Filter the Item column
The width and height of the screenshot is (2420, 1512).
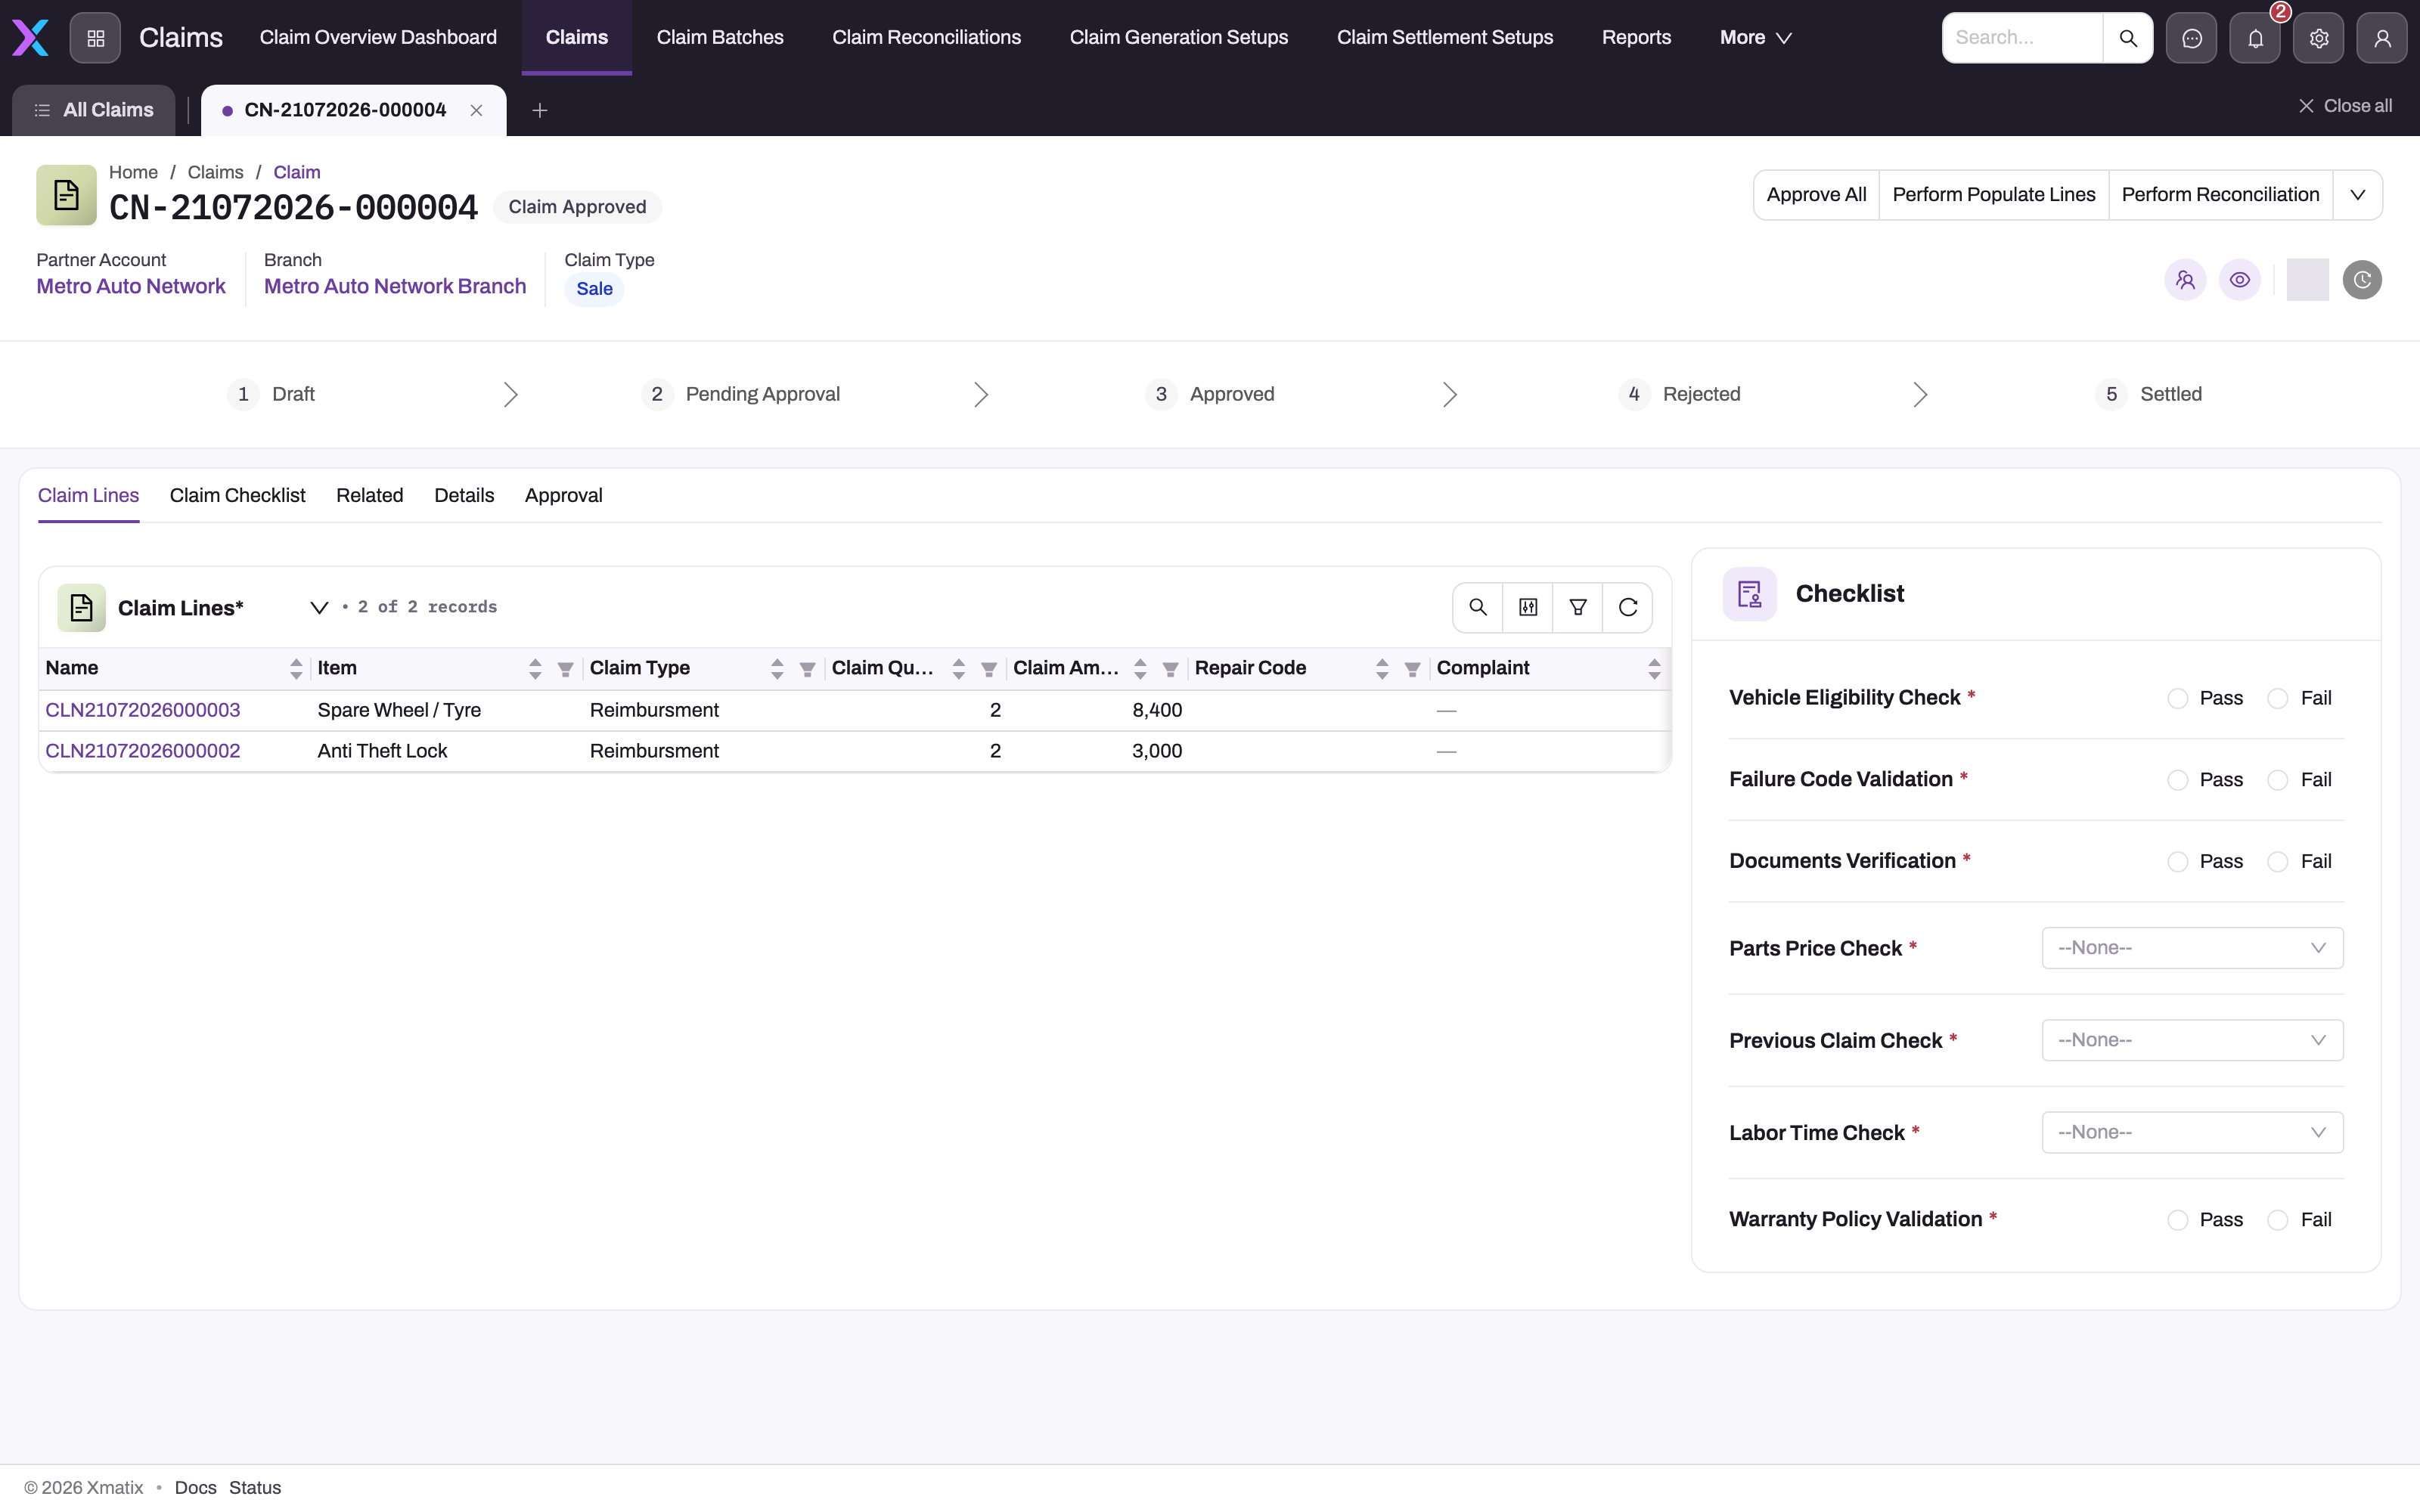(565, 669)
